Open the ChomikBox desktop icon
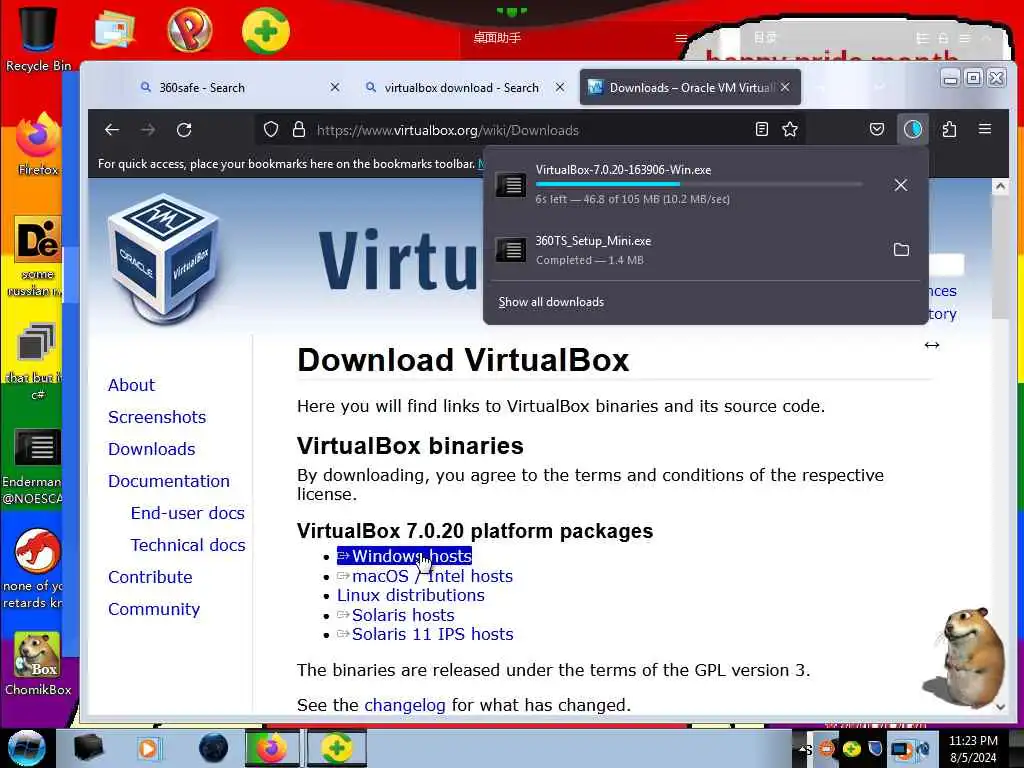This screenshot has height=768, width=1024. (x=38, y=664)
